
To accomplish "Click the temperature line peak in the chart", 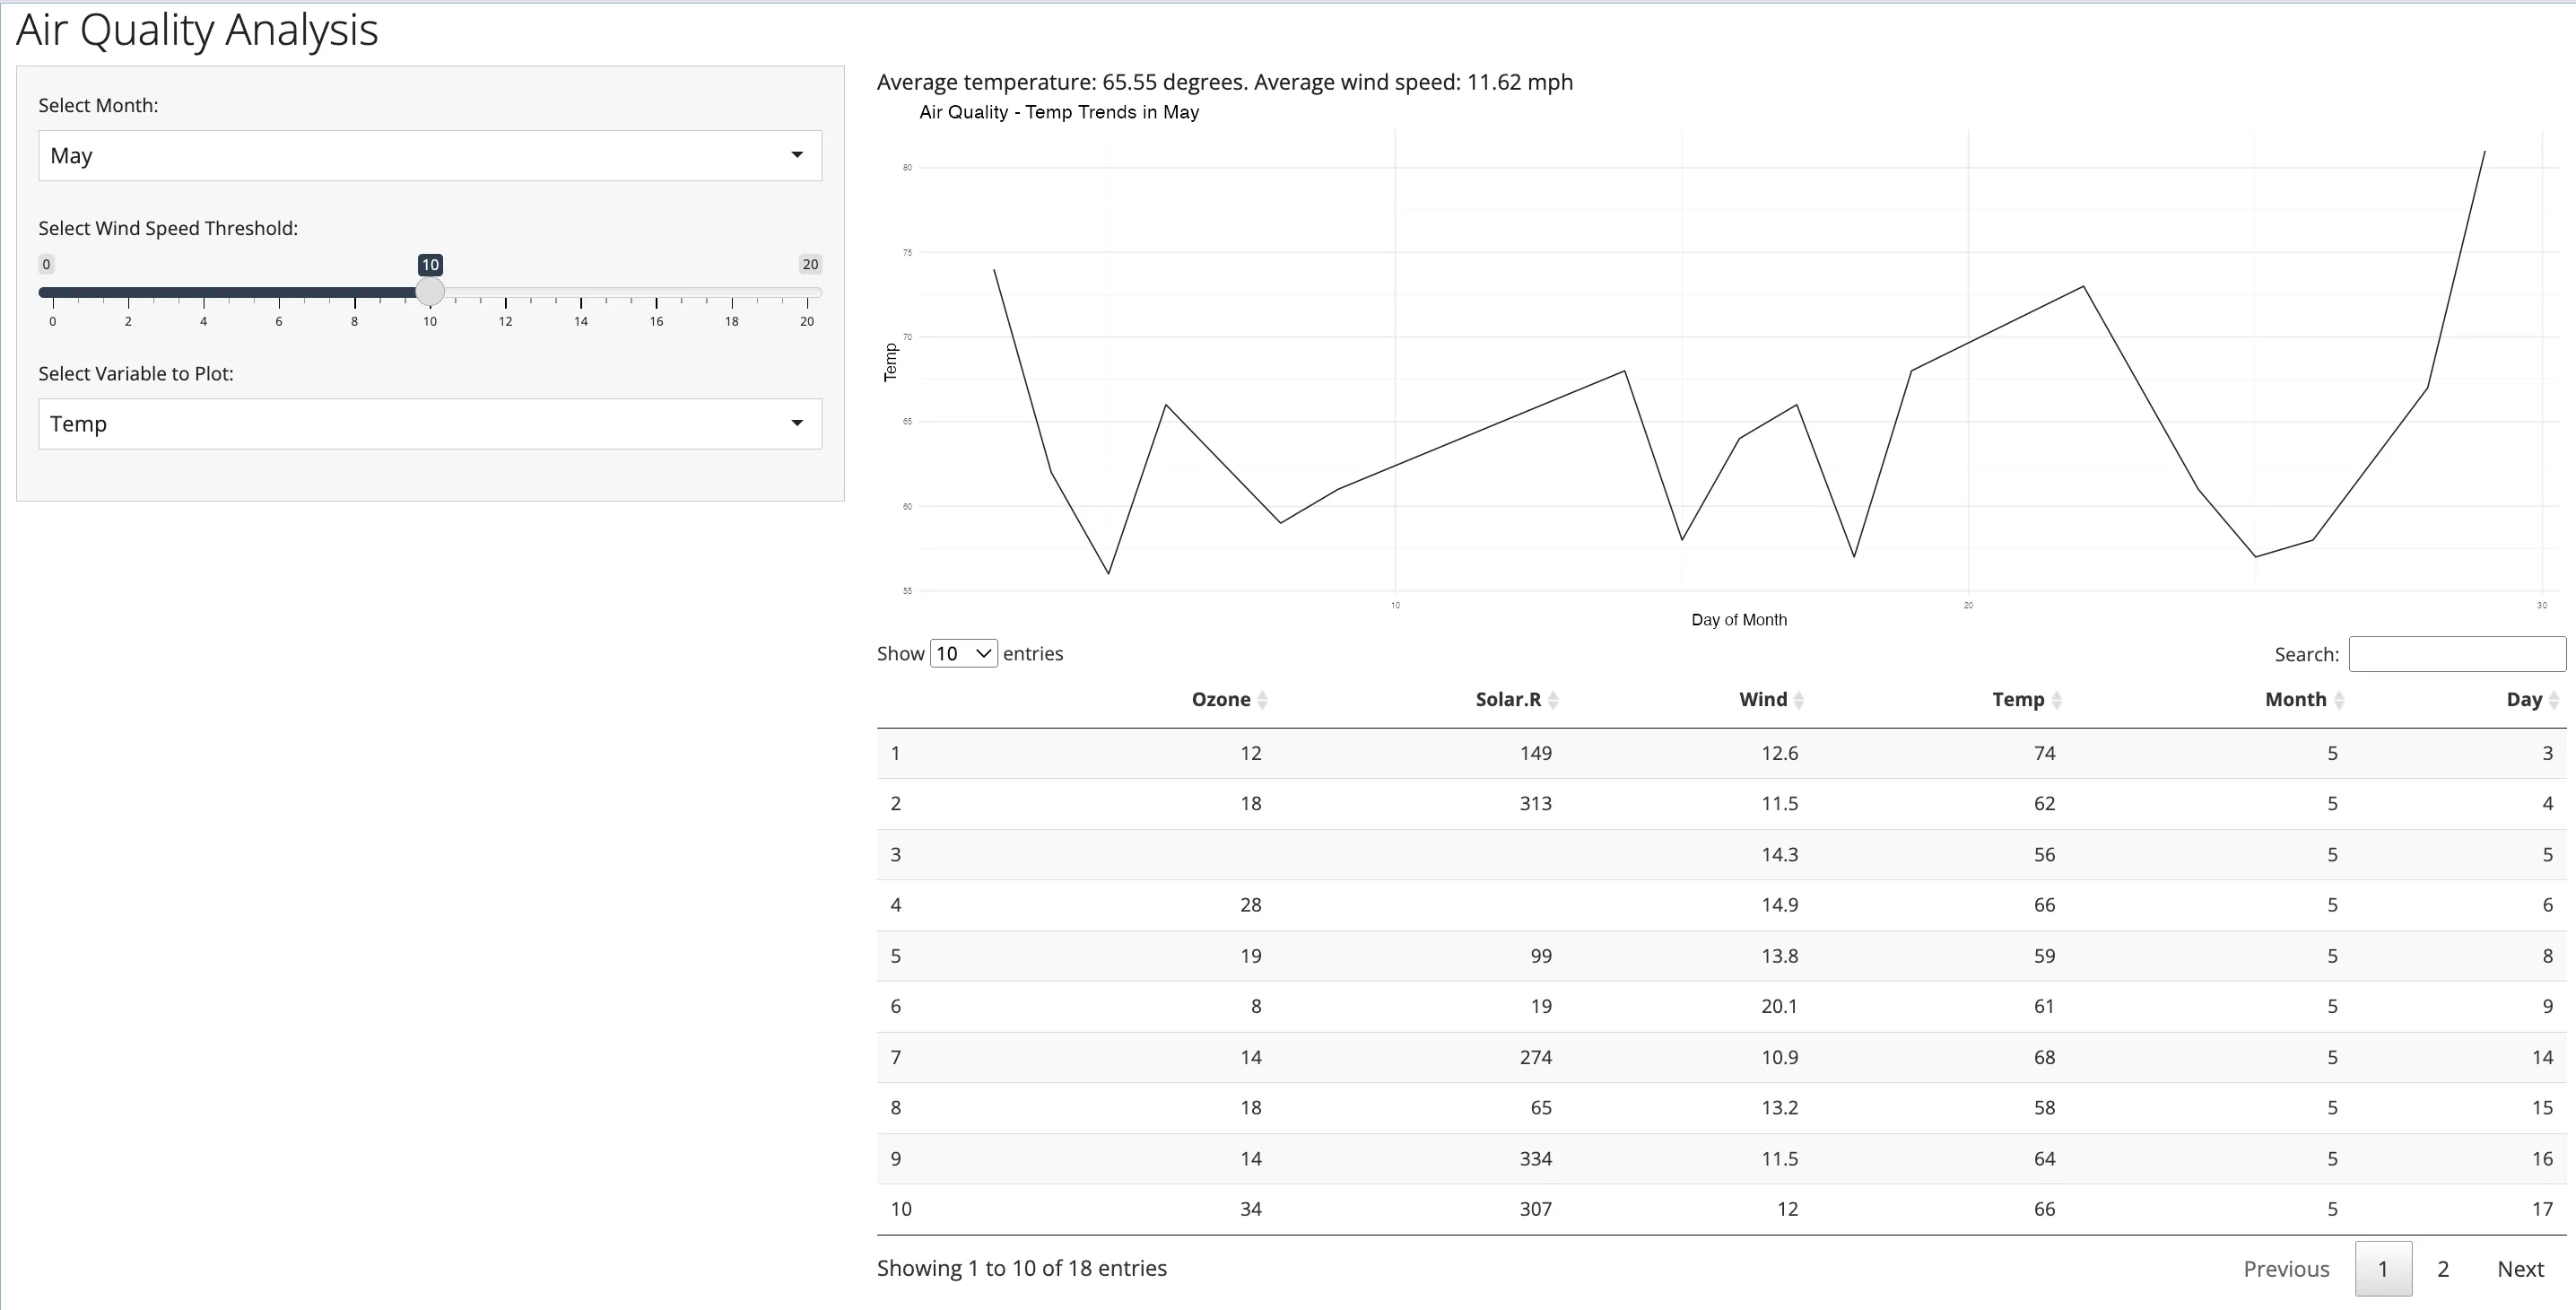I will [2484, 152].
